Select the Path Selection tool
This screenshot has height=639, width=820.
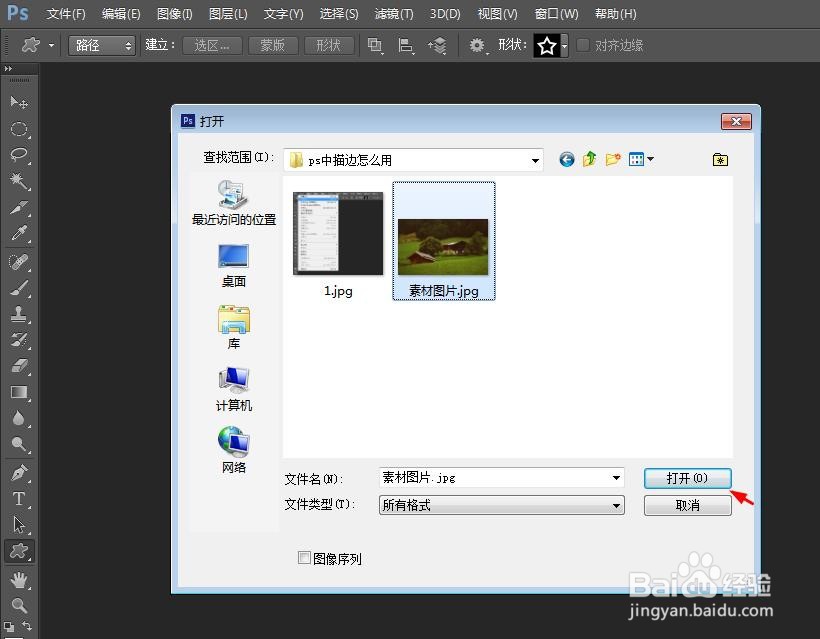coord(19,524)
